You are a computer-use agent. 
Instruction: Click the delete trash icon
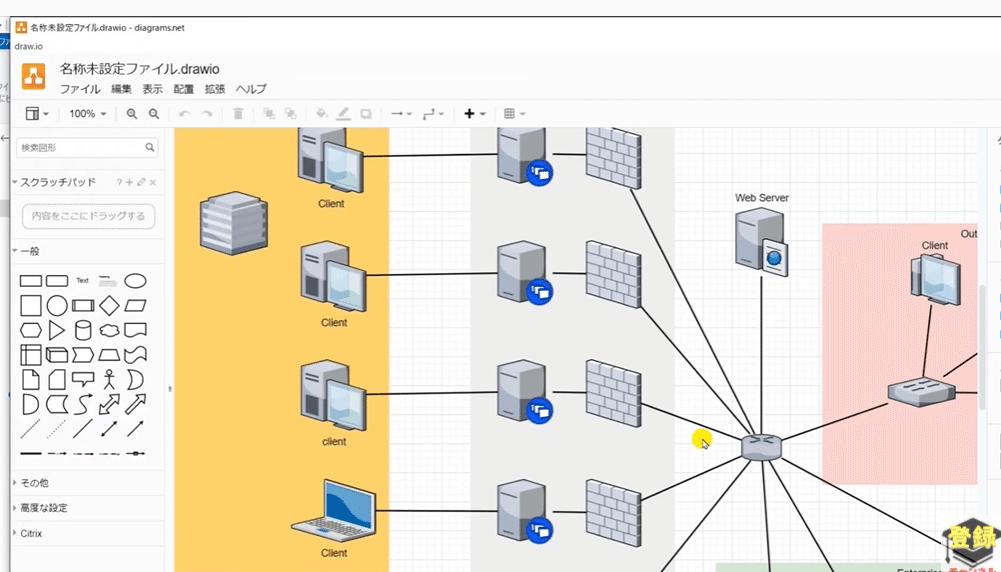[238, 114]
